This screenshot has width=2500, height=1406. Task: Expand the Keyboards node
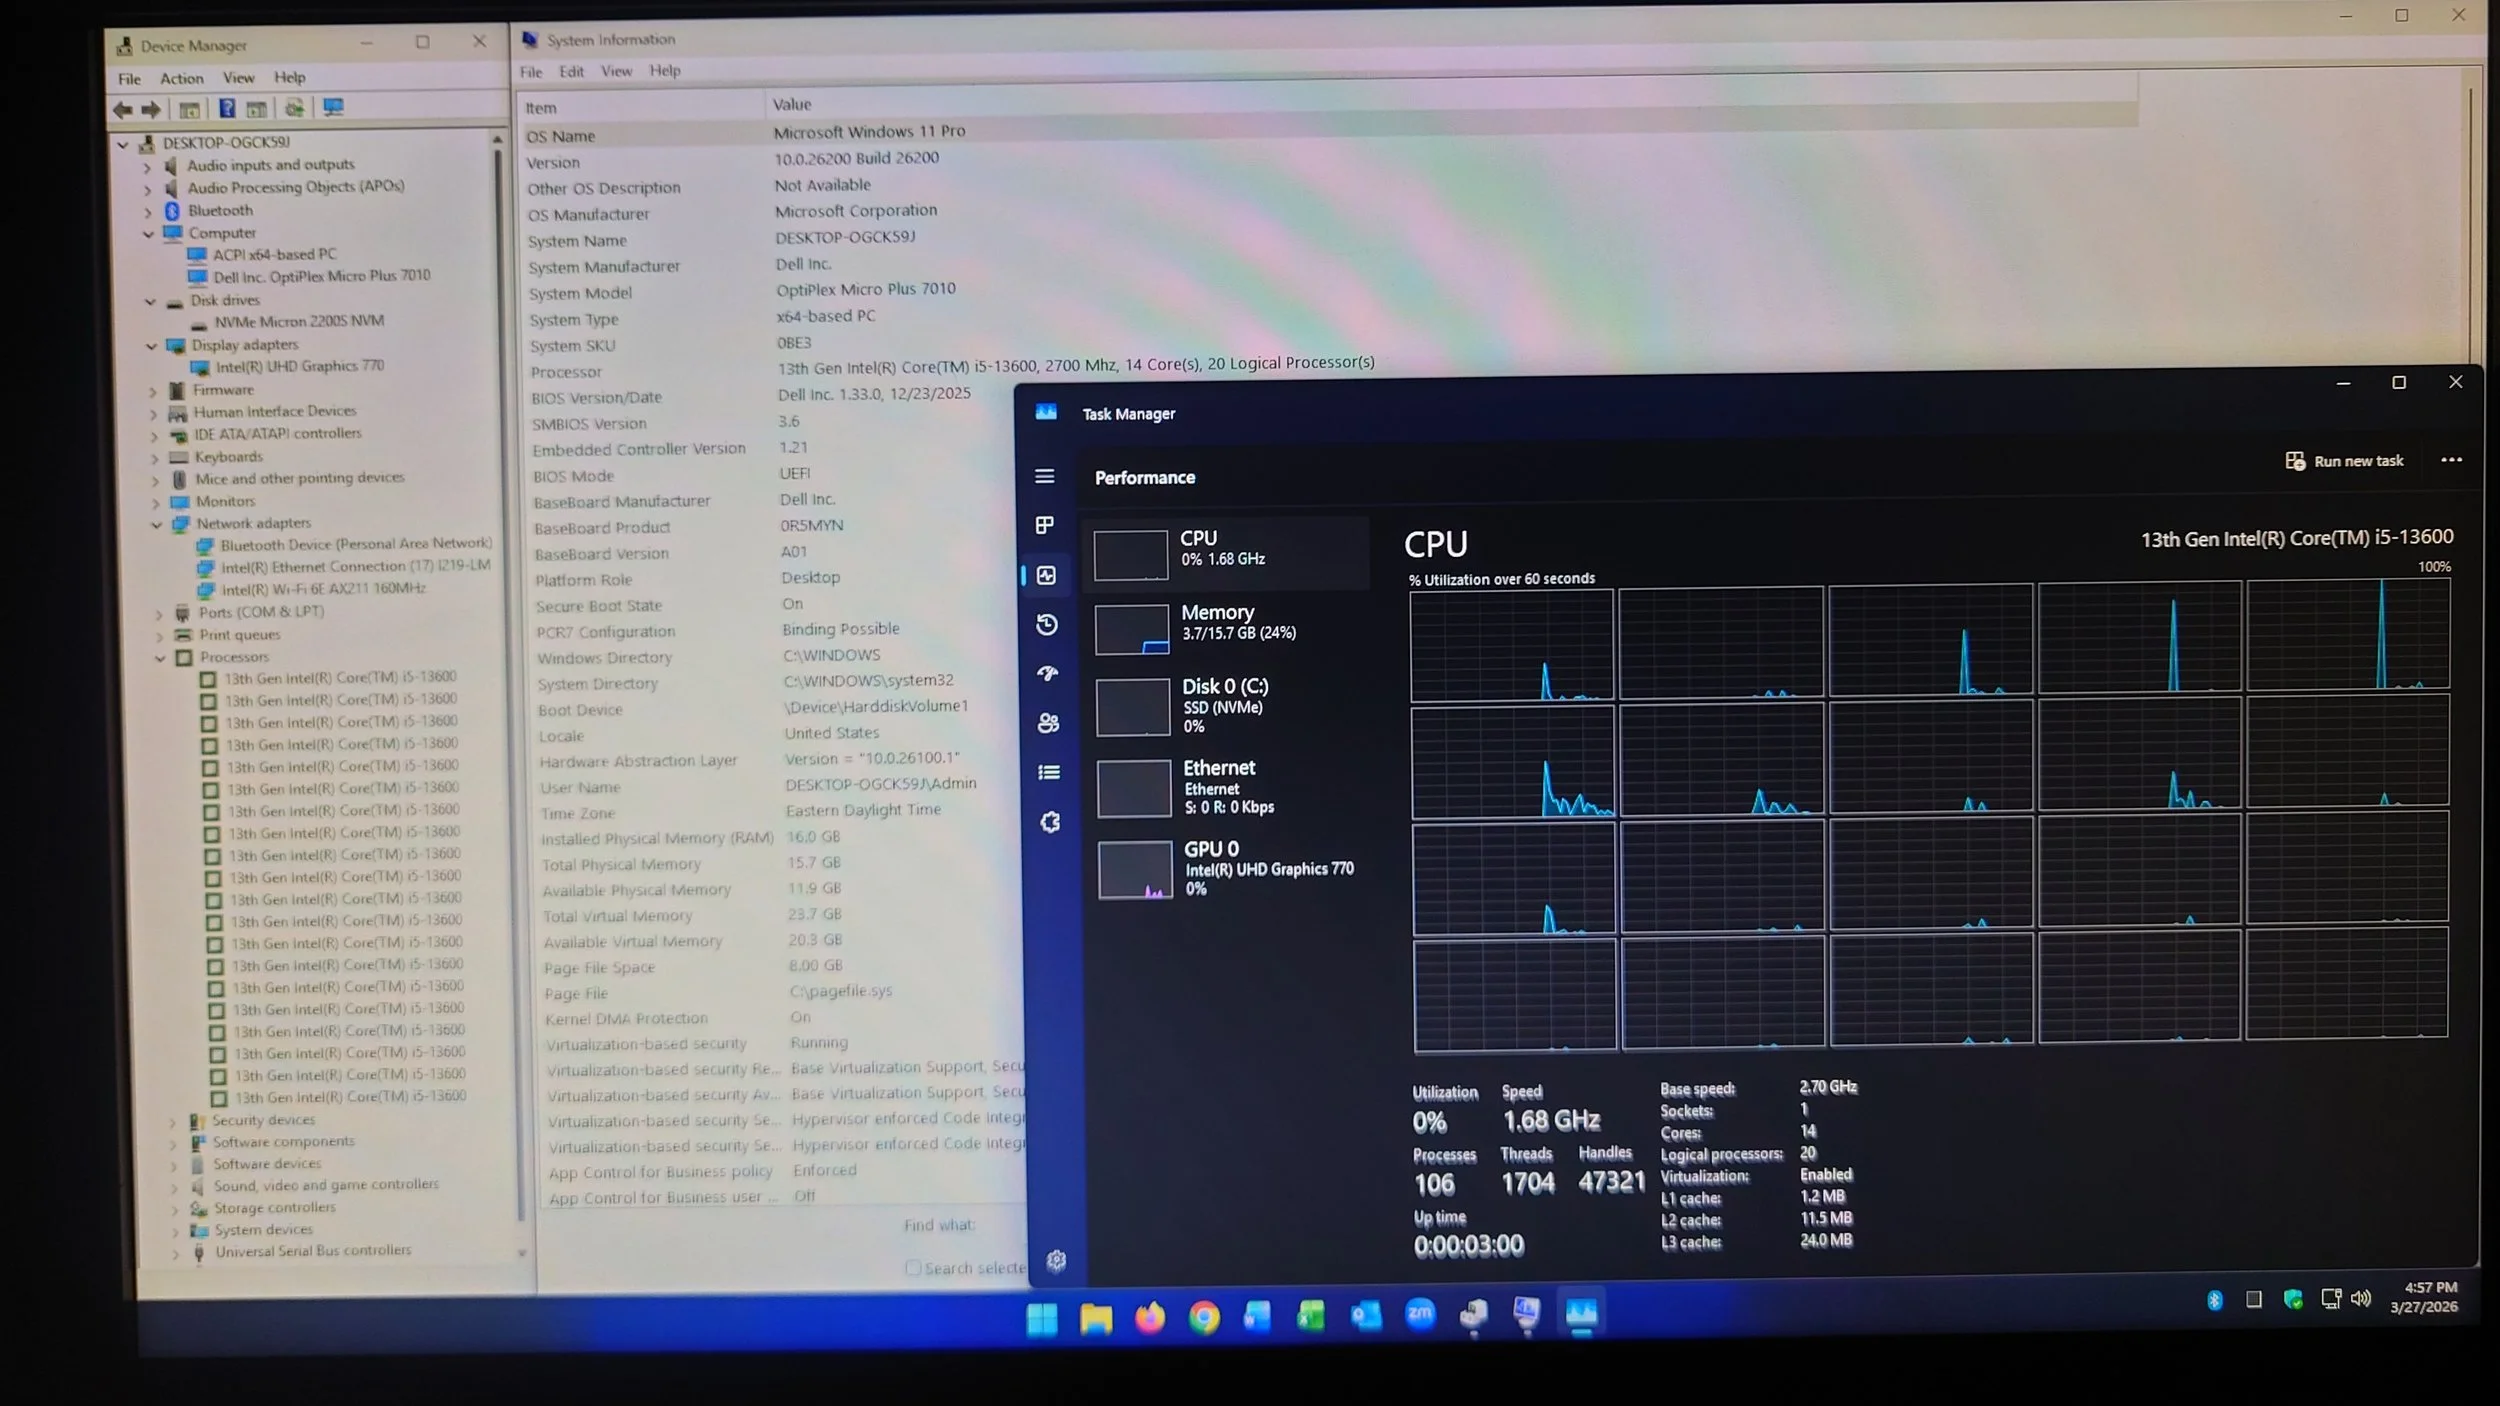(x=155, y=458)
